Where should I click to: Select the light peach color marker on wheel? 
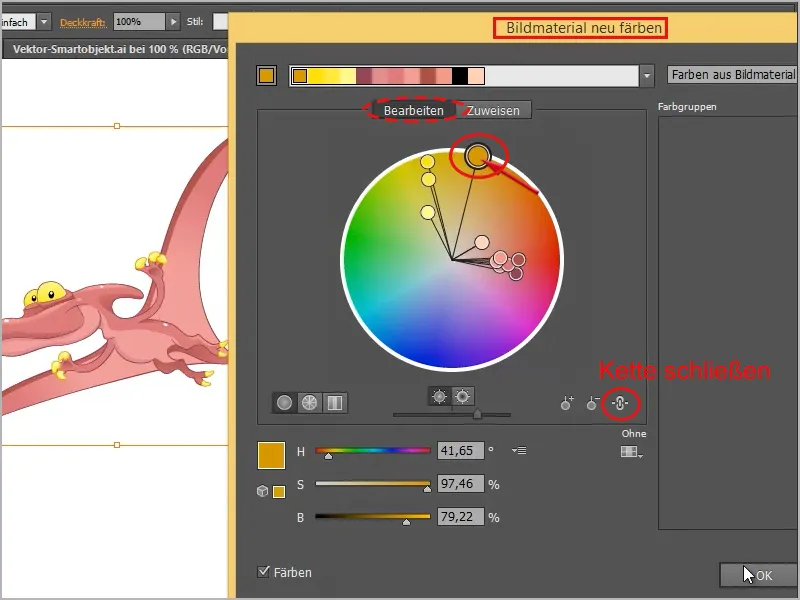[482, 242]
